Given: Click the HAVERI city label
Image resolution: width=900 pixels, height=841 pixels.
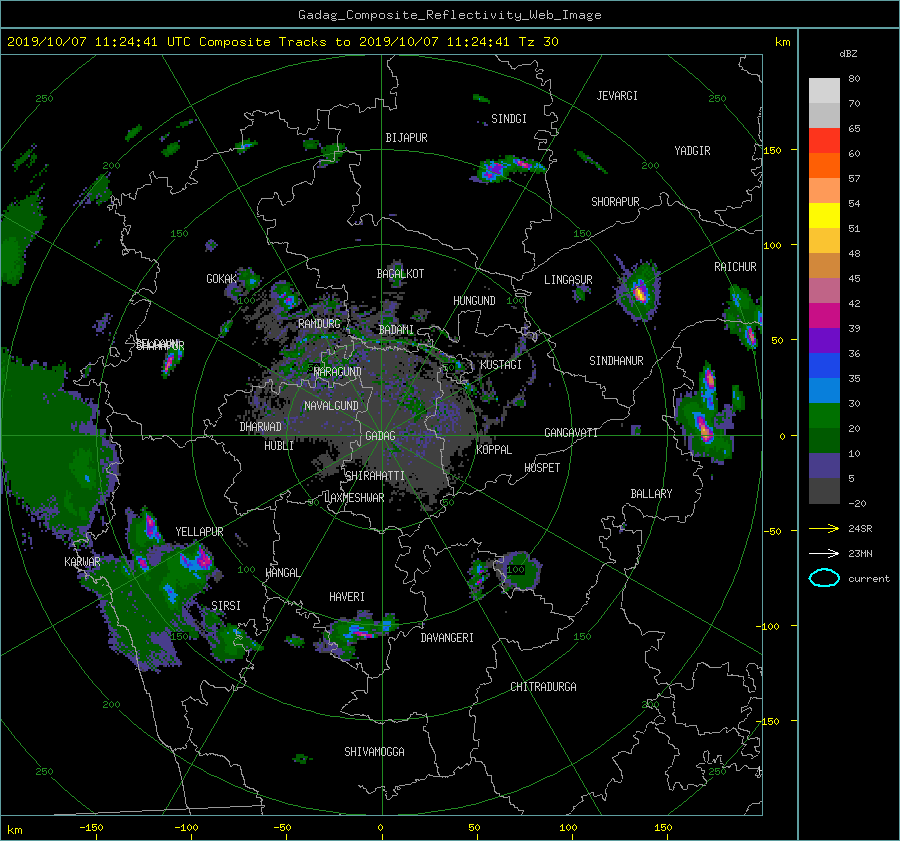Looking at the screenshot, I should (x=347, y=598).
